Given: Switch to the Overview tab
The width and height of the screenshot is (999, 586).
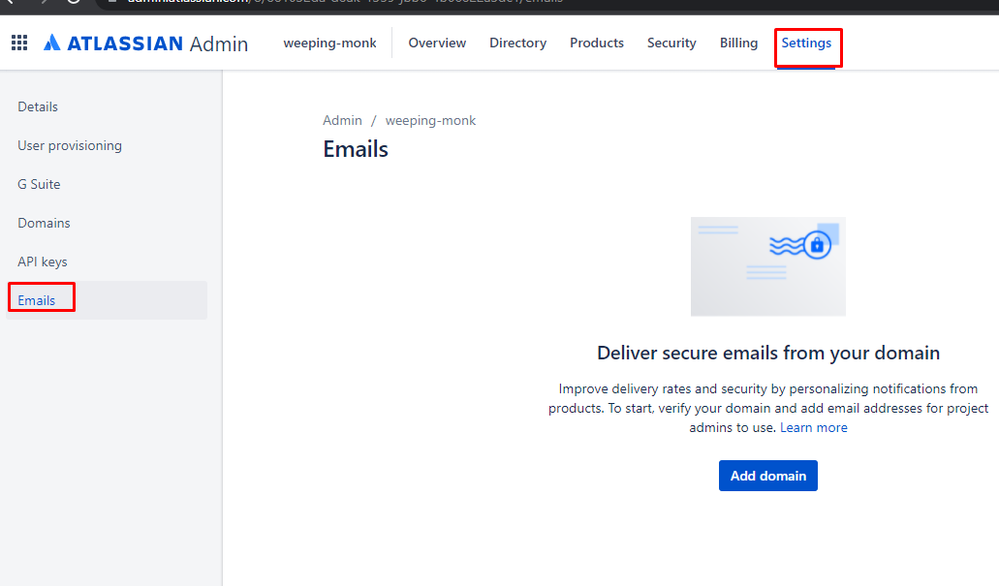Looking at the screenshot, I should [437, 42].
